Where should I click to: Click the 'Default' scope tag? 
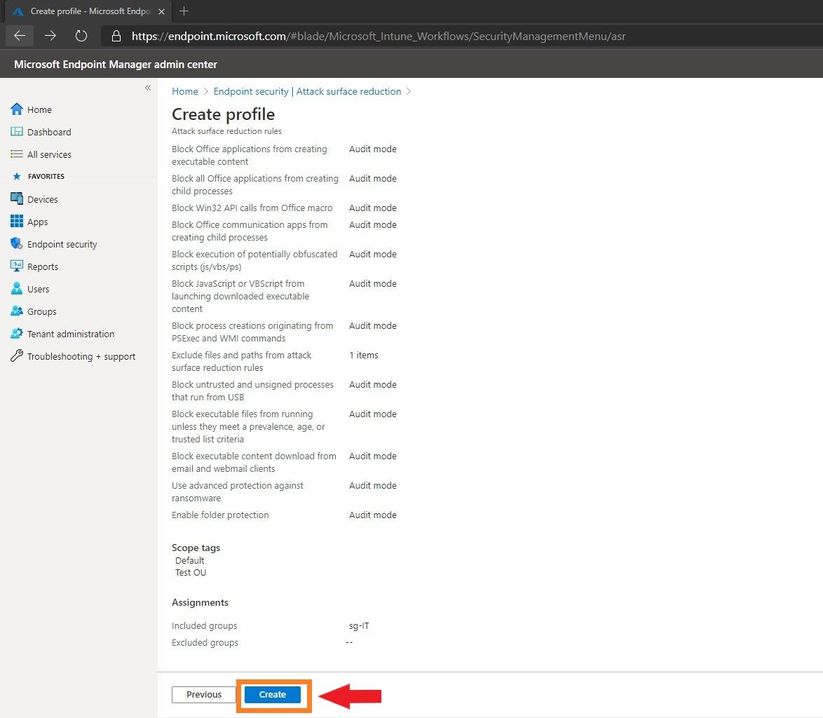coord(189,561)
